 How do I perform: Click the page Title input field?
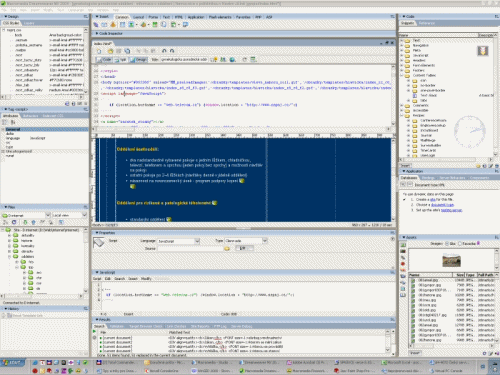184,59
